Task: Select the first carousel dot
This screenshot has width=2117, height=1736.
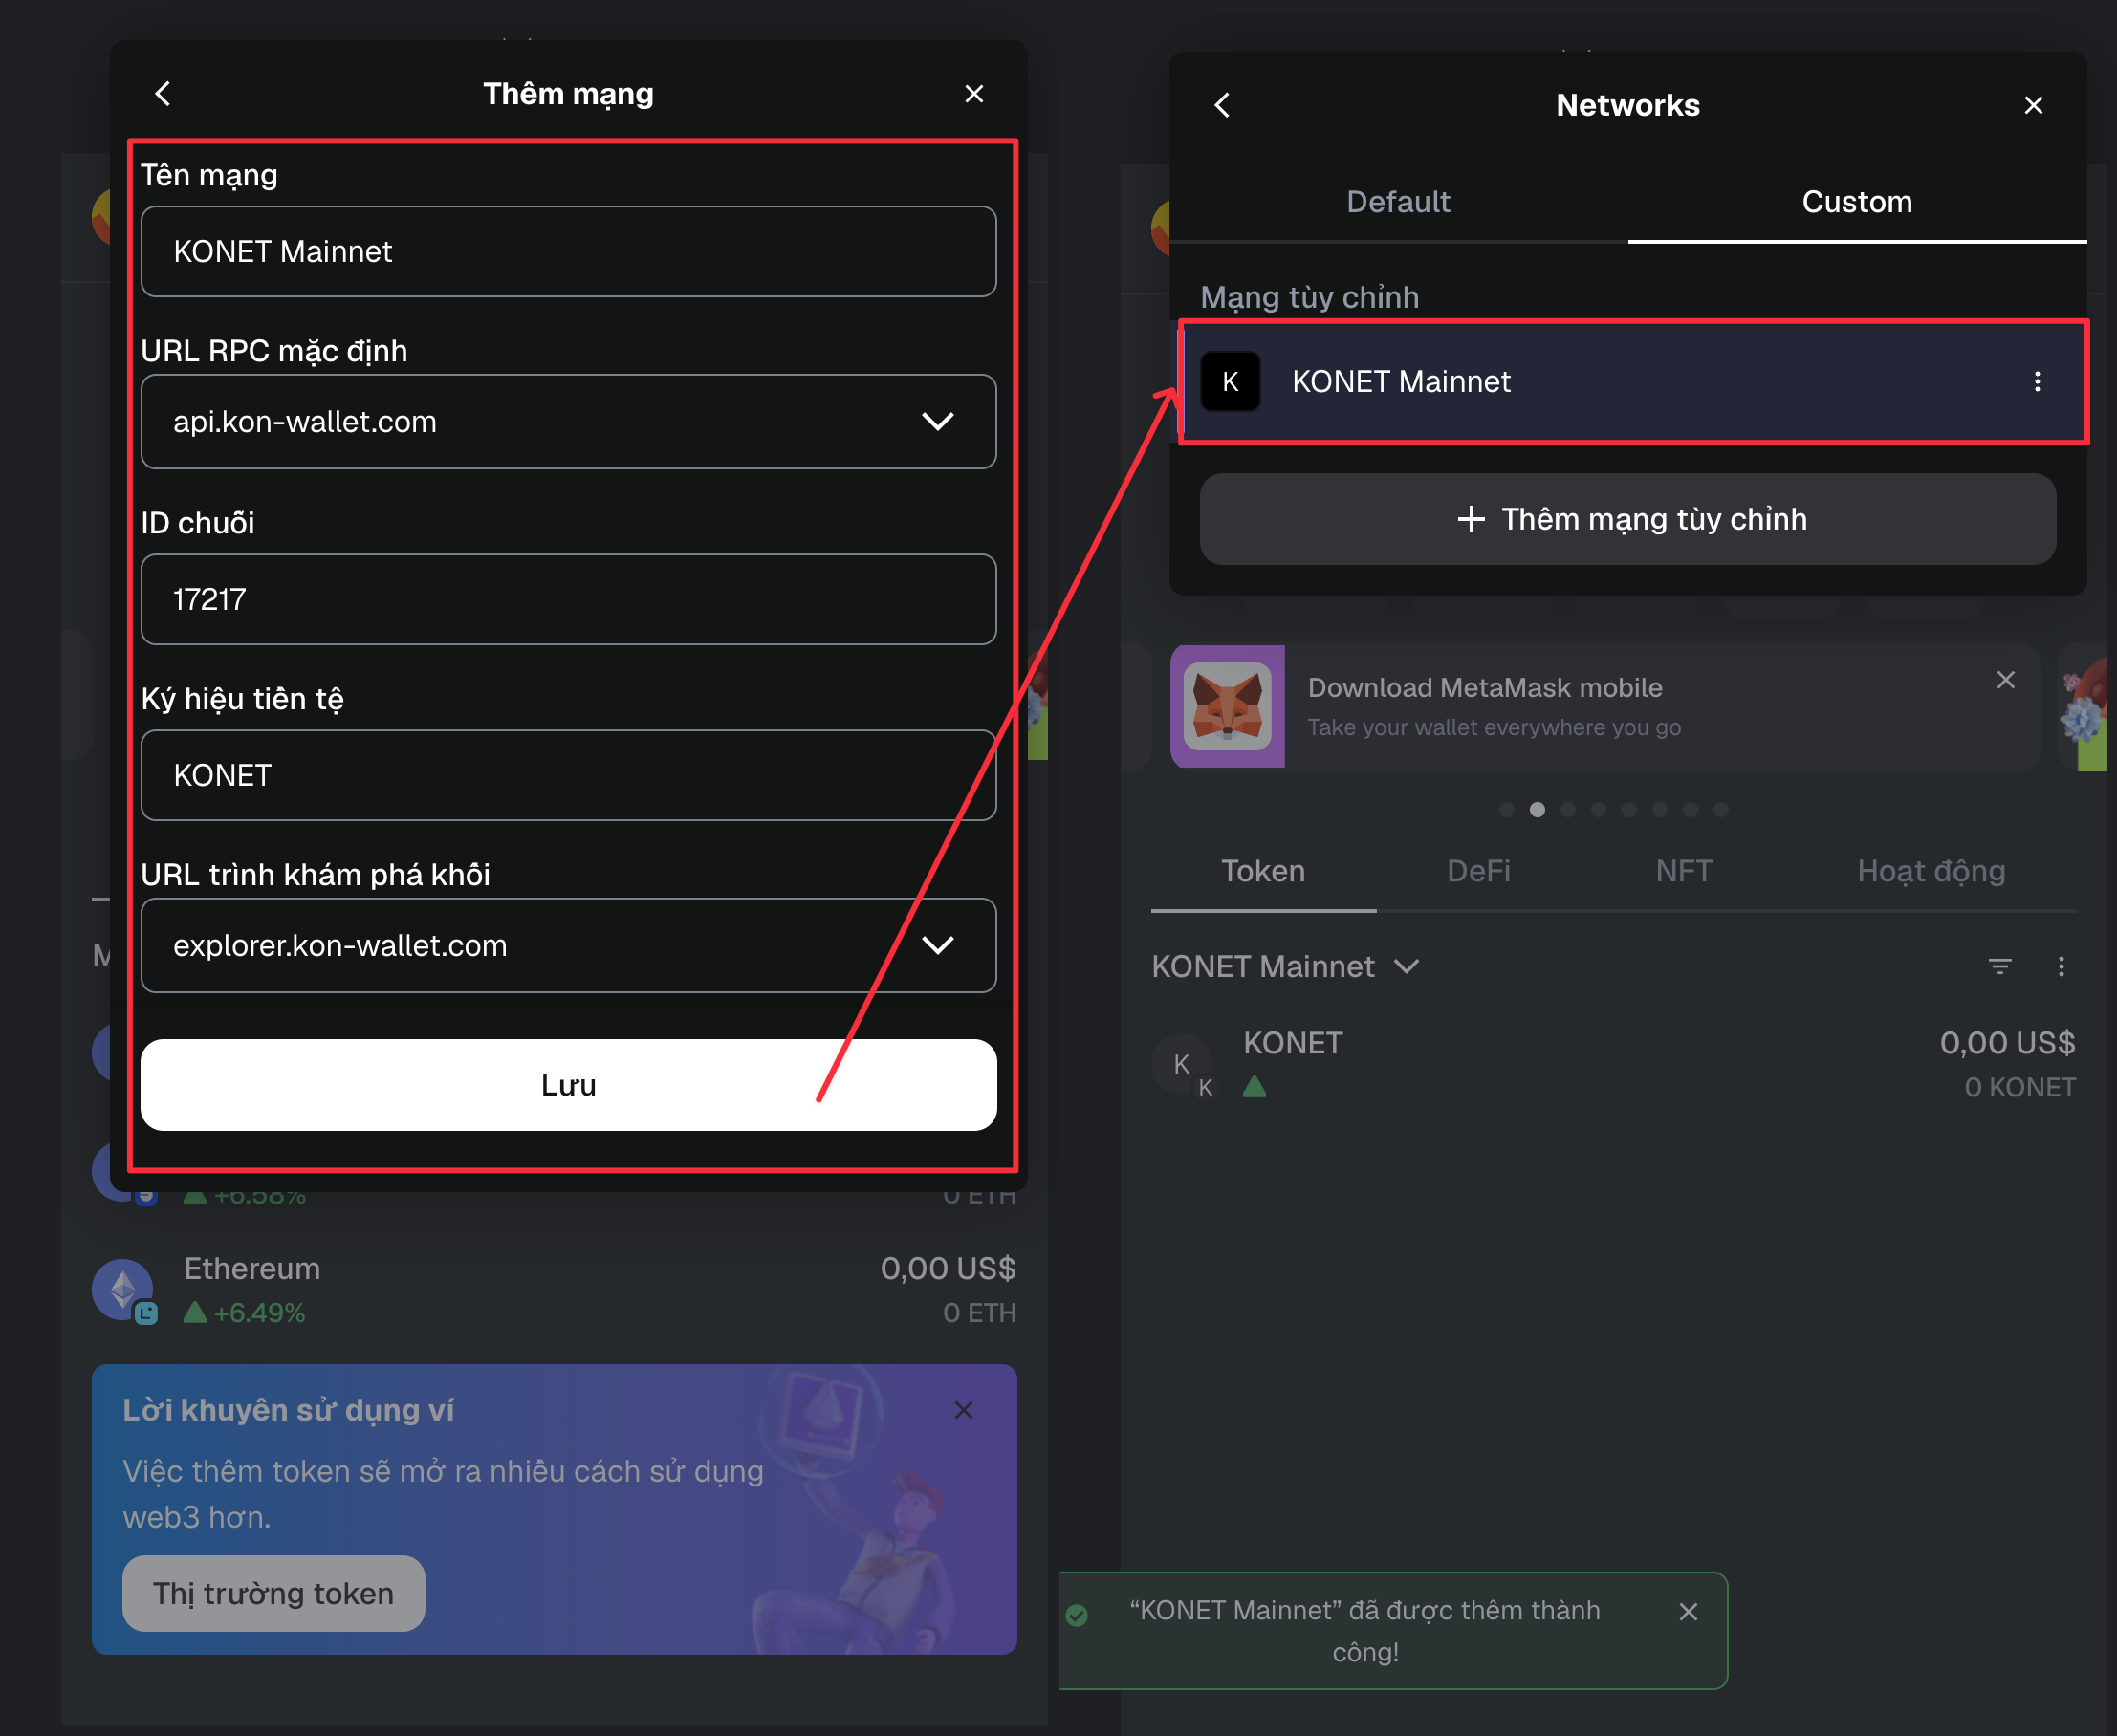Action: (1506, 810)
